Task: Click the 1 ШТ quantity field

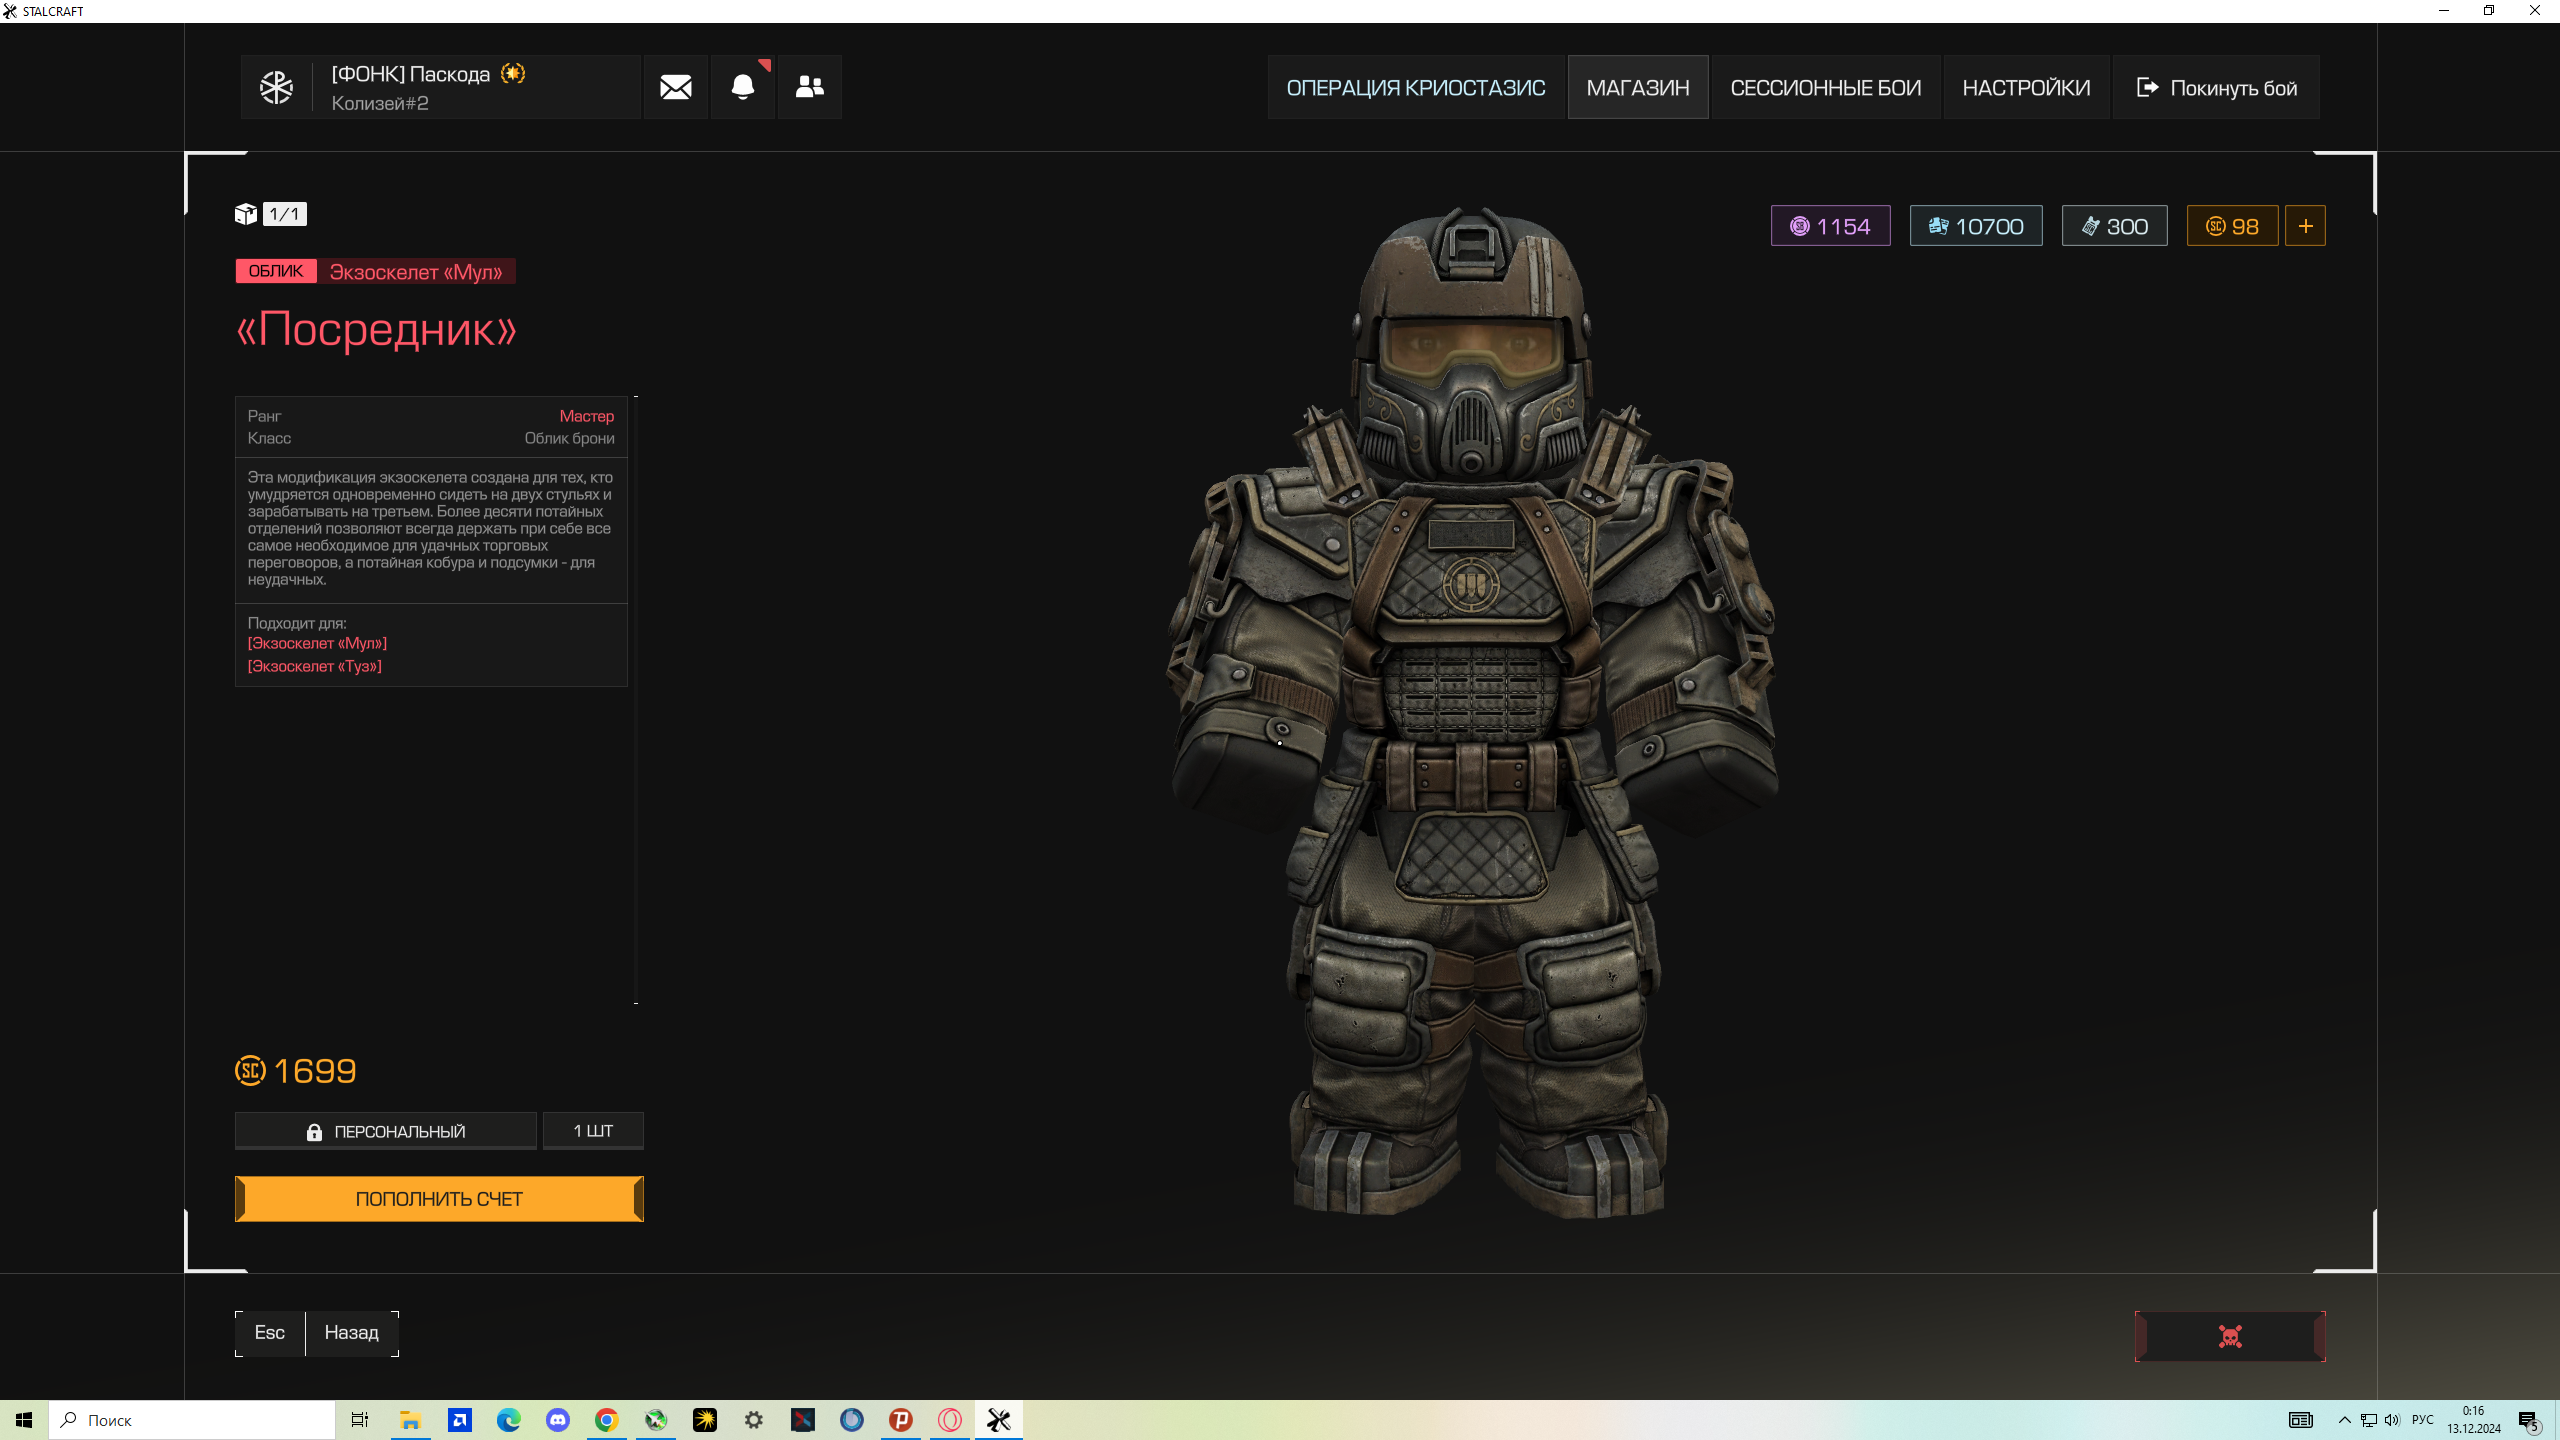Action: (x=593, y=1131)
